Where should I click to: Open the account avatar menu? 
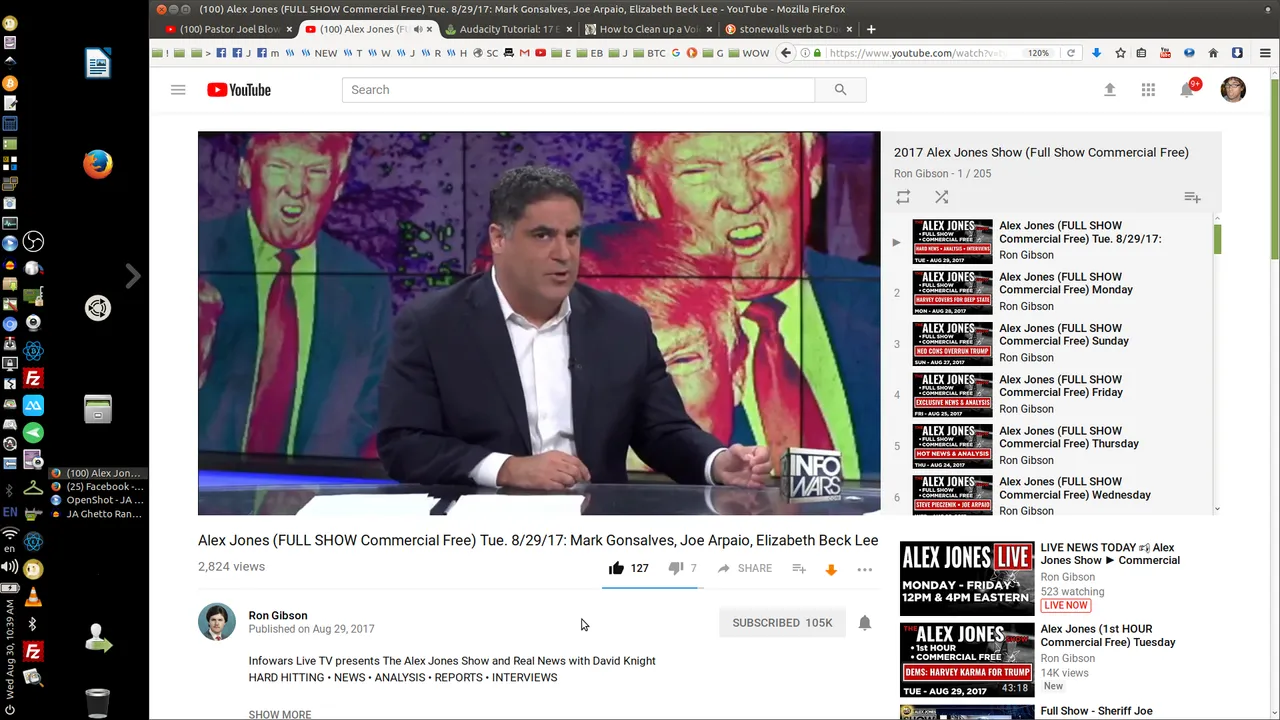point(1233,90)
